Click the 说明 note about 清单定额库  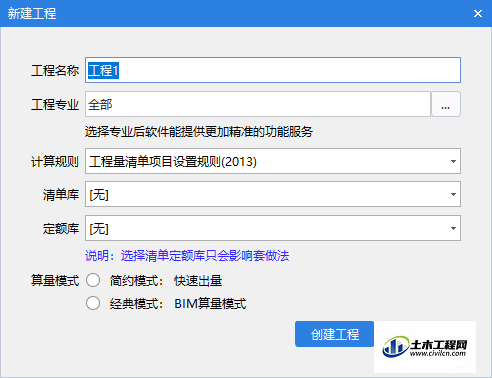[187, 256]
